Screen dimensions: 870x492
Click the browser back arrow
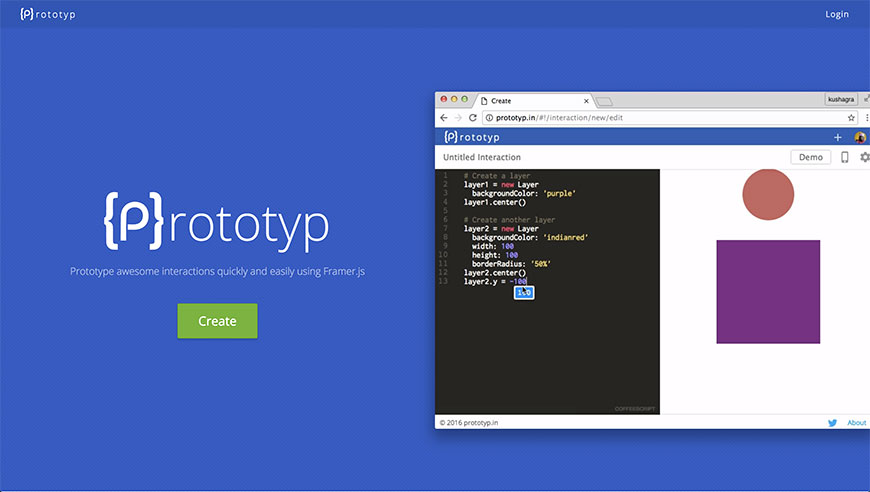(x=444, y=118)
